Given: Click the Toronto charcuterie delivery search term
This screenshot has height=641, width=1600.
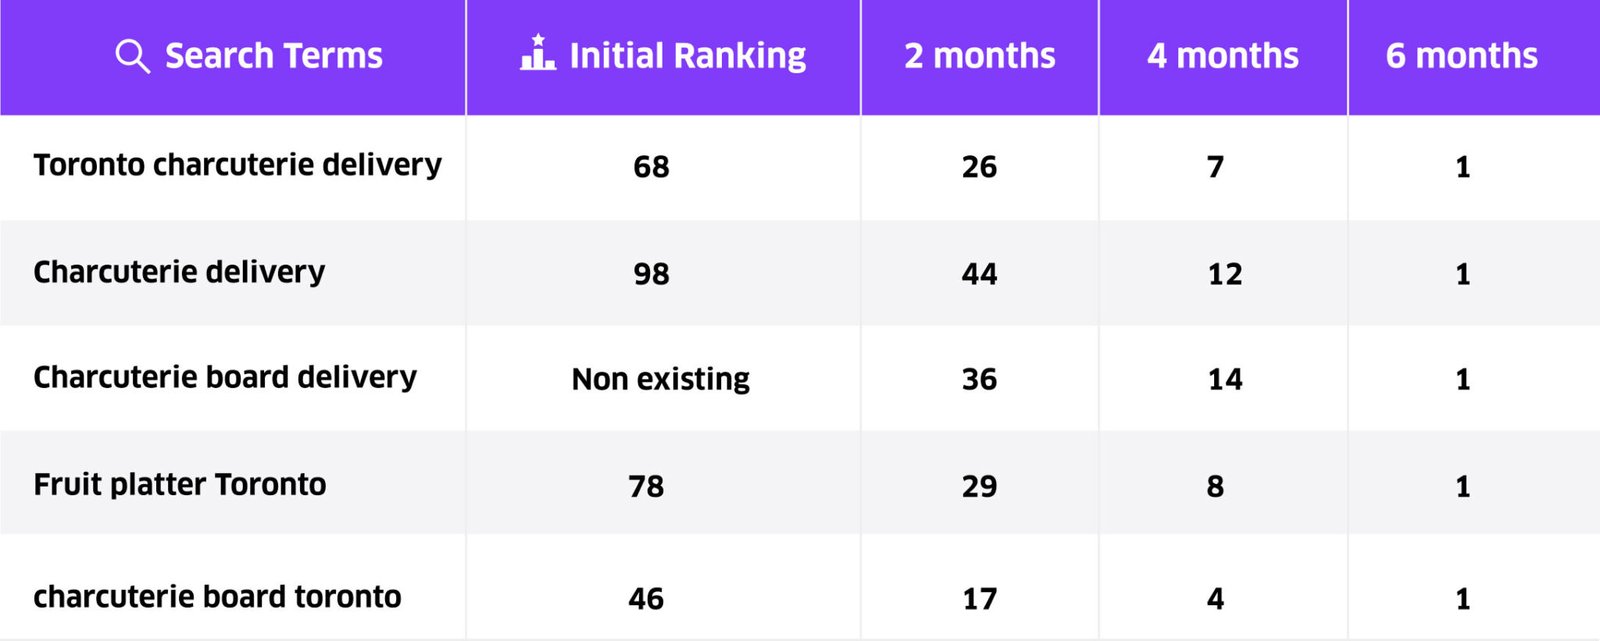Looking at the screenshot, I should coord(237,165).
